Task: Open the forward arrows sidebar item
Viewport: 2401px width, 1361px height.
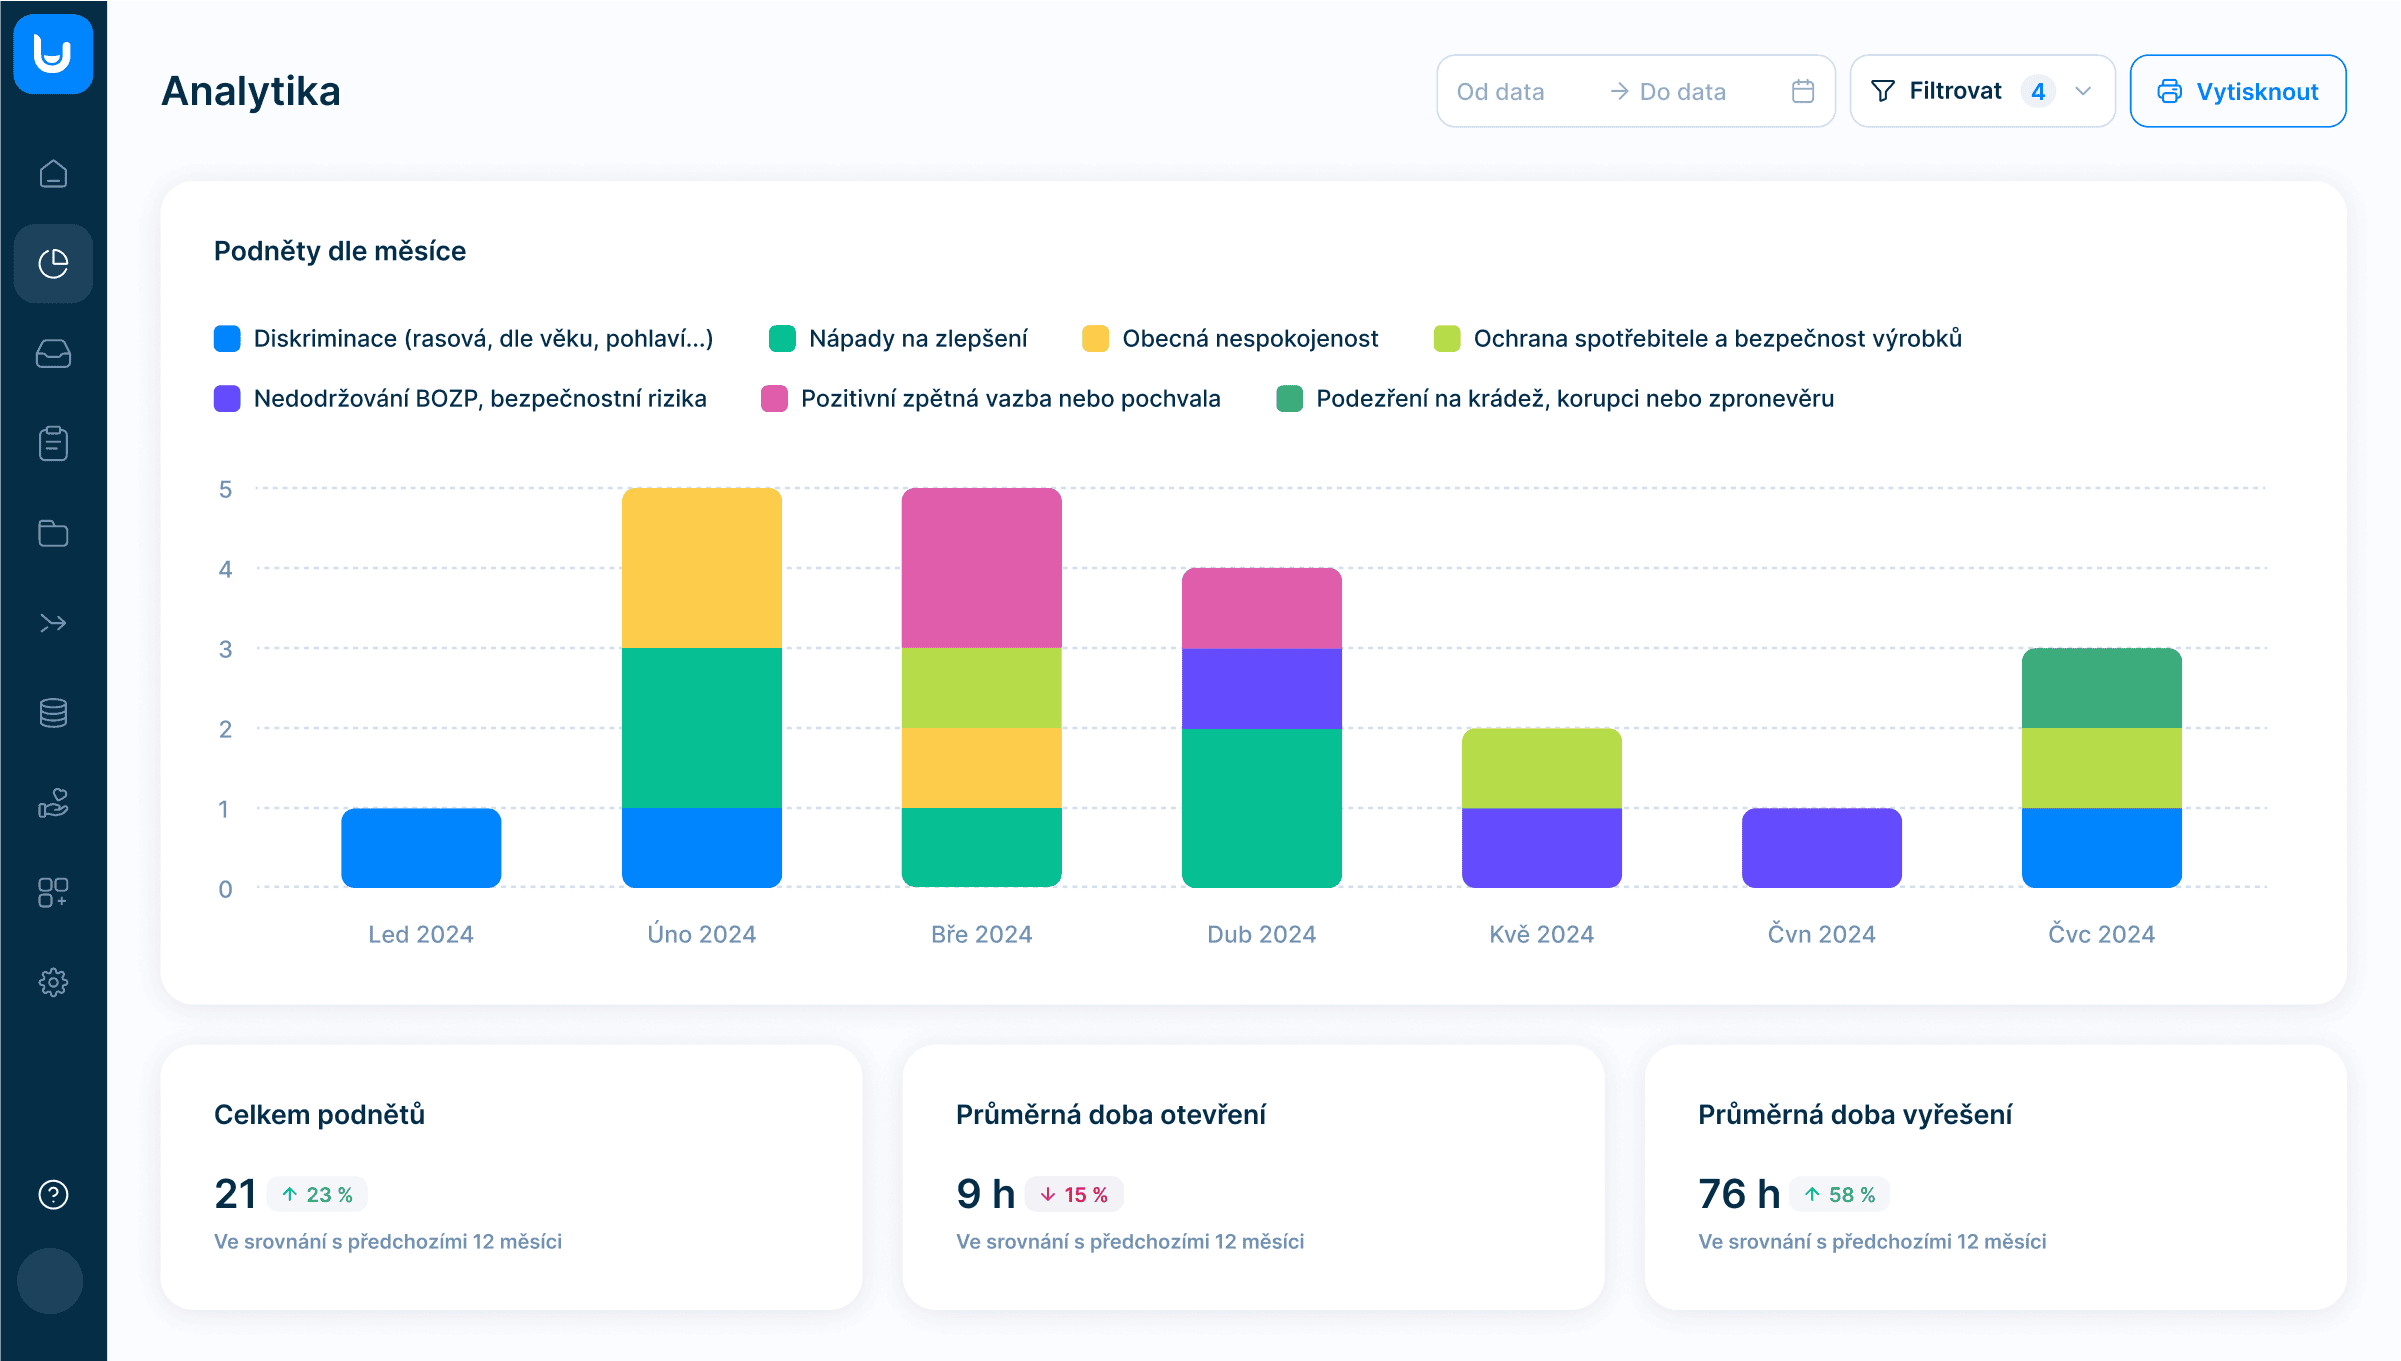Action: pyautogui.click(x=53, y=623)
